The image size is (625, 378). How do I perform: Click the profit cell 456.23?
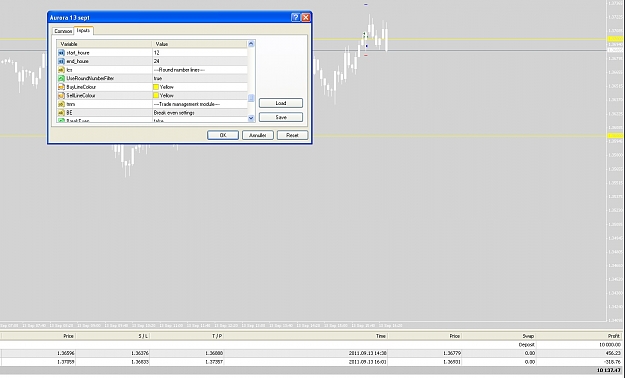(x=612, y=353)
